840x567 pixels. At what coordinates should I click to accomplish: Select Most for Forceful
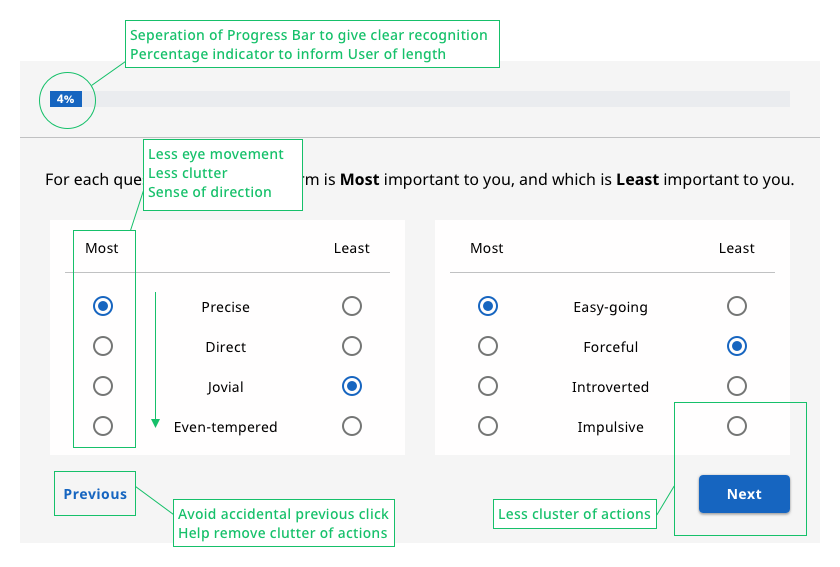[x=487, y=346]
